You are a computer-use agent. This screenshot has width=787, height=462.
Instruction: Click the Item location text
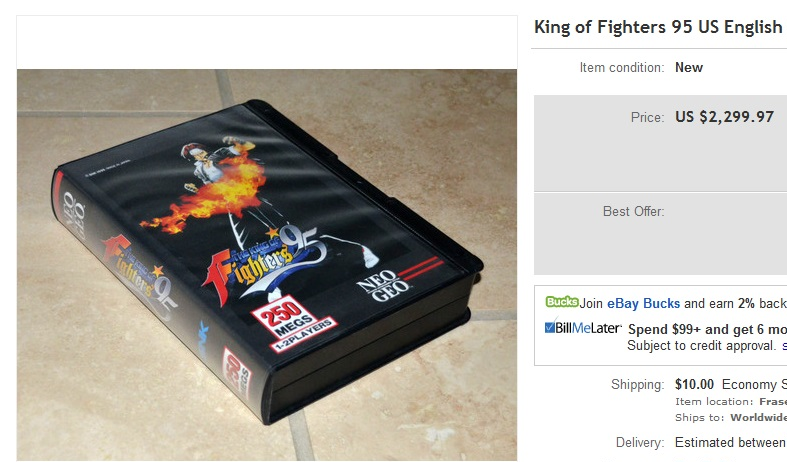point(731,402)
